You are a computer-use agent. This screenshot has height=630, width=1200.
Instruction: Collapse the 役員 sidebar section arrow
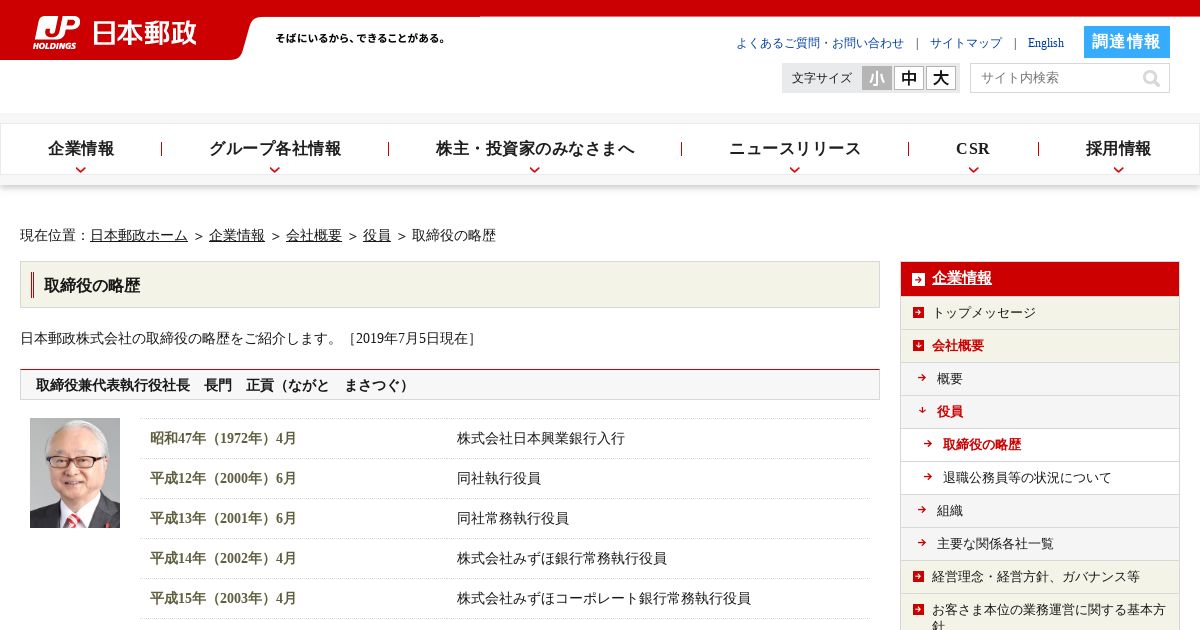[x=922, y=411]
